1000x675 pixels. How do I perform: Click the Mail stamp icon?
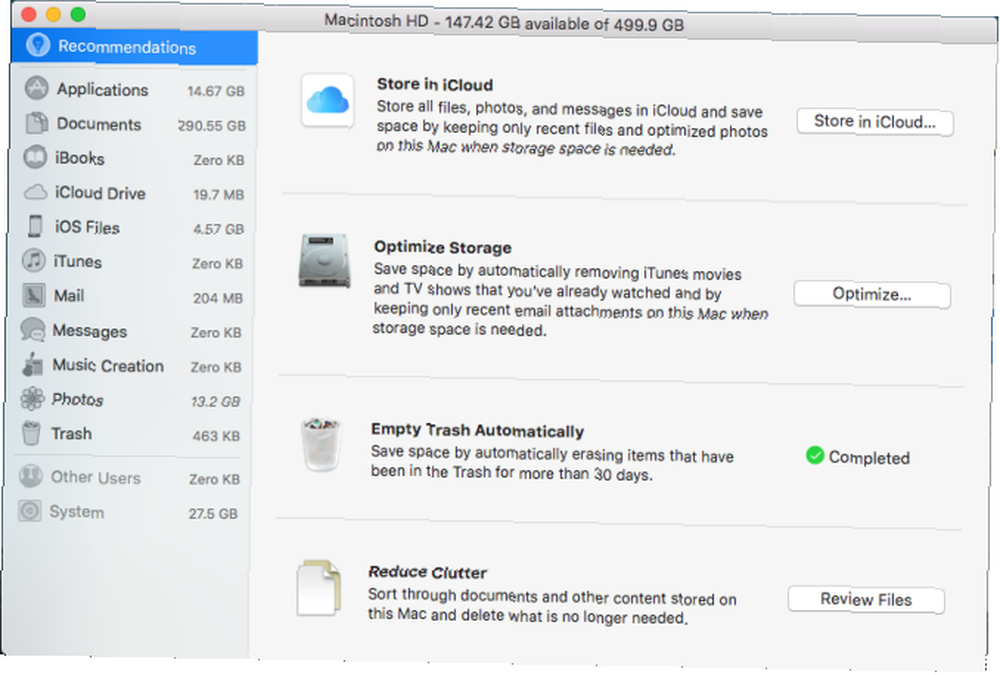click(x=34, y=295)
